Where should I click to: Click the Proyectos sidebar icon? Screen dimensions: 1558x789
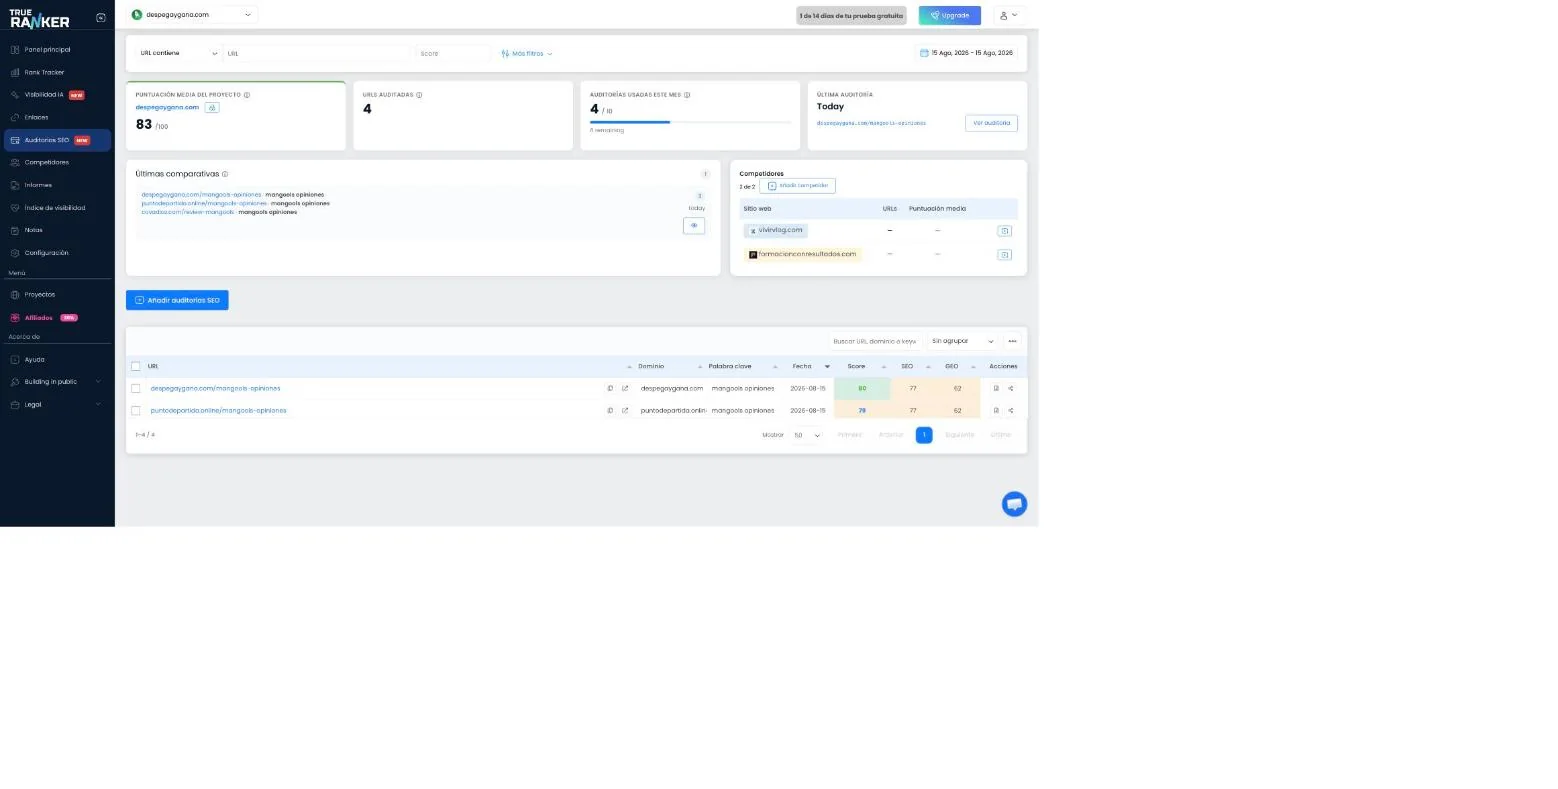click(15, 295)
